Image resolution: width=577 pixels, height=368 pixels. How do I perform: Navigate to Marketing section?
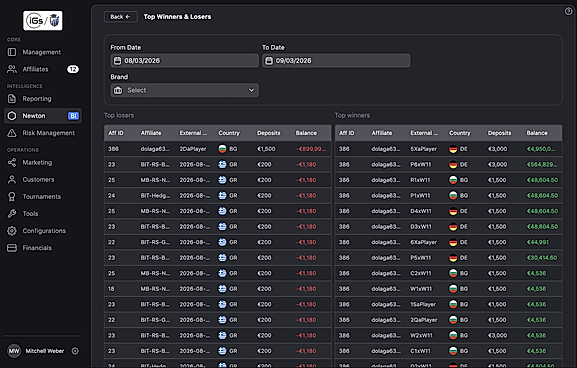click(43, 162)
